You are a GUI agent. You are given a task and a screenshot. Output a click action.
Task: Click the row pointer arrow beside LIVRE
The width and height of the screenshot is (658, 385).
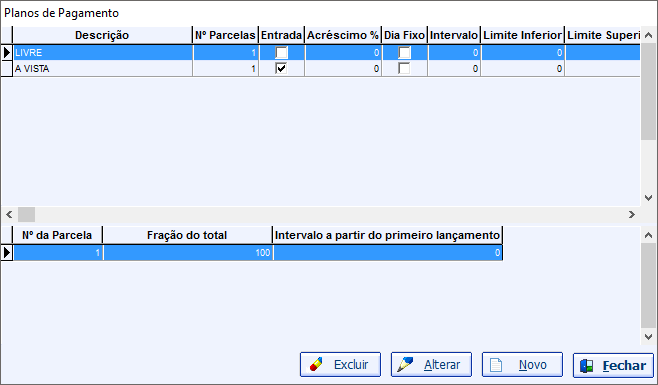coord(7,52)
